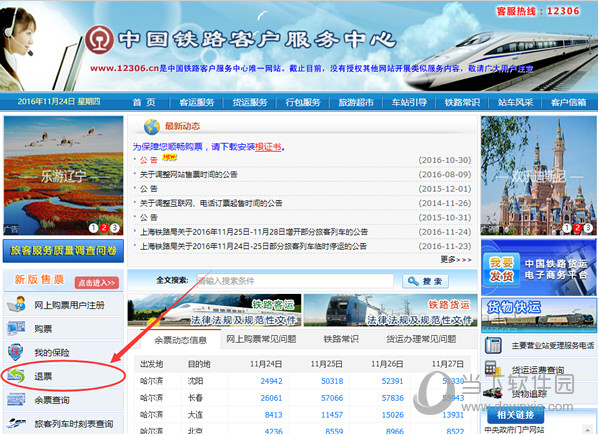The height and width of the screenshot is (436, 598).
Task: Click ticket count 15026 for 哈尔滨 to 大连
Action: [392, 415]
